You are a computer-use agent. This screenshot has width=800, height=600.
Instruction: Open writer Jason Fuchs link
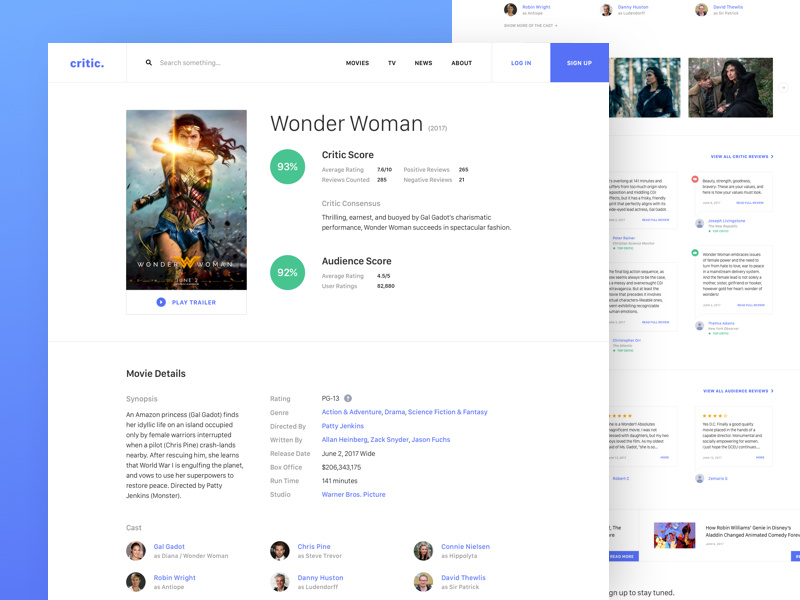pos(431,440)
